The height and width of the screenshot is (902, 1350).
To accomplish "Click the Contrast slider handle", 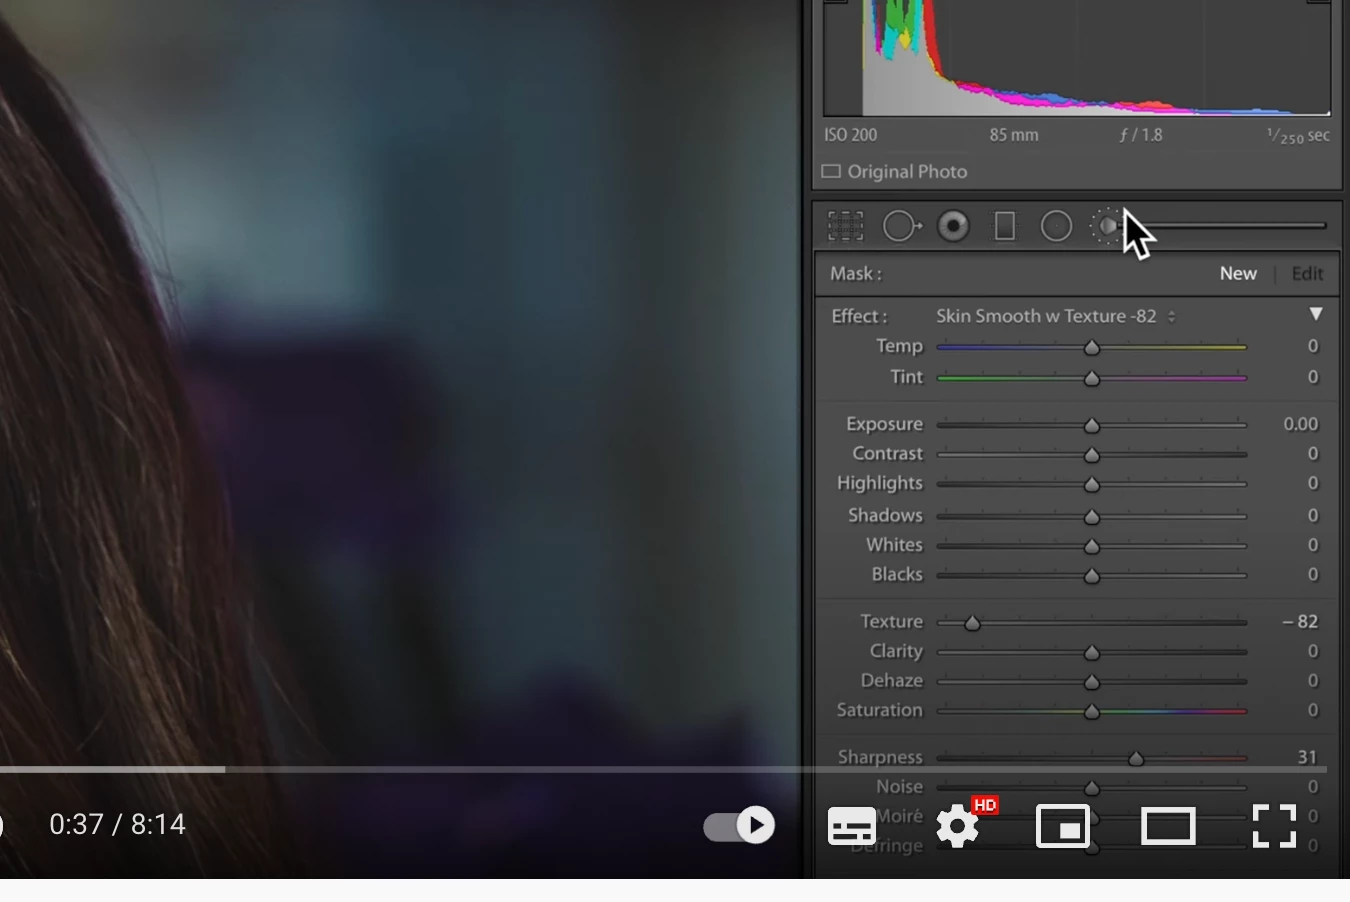I will coord(1092,456).
